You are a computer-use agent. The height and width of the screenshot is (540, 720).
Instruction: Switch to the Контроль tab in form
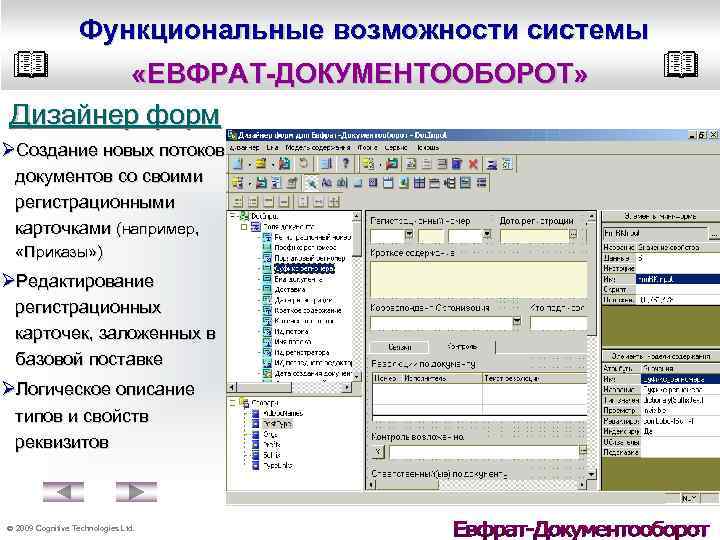pos(462,346)
